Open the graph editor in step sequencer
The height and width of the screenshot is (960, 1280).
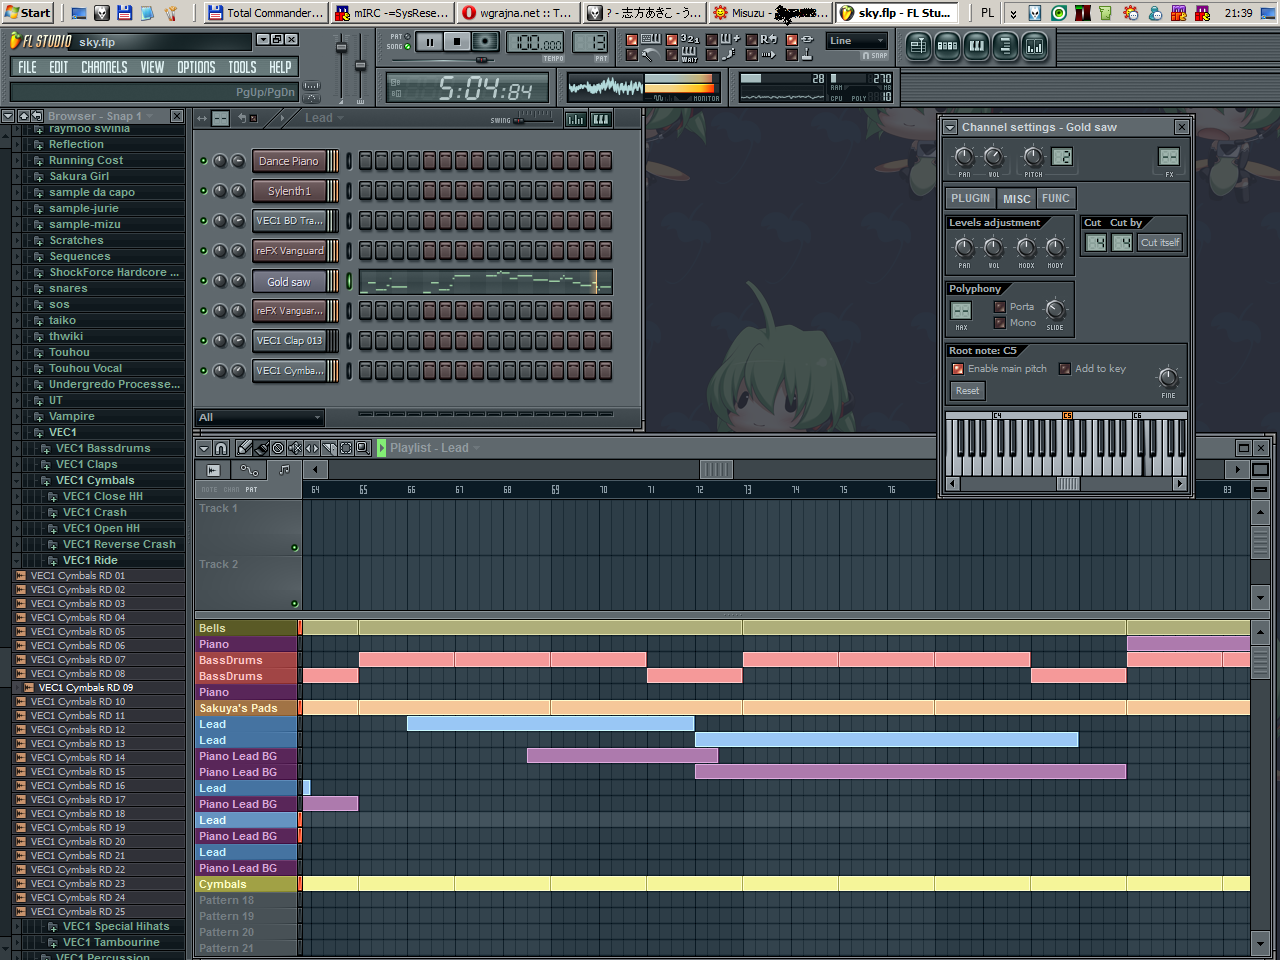click(576, 119)
